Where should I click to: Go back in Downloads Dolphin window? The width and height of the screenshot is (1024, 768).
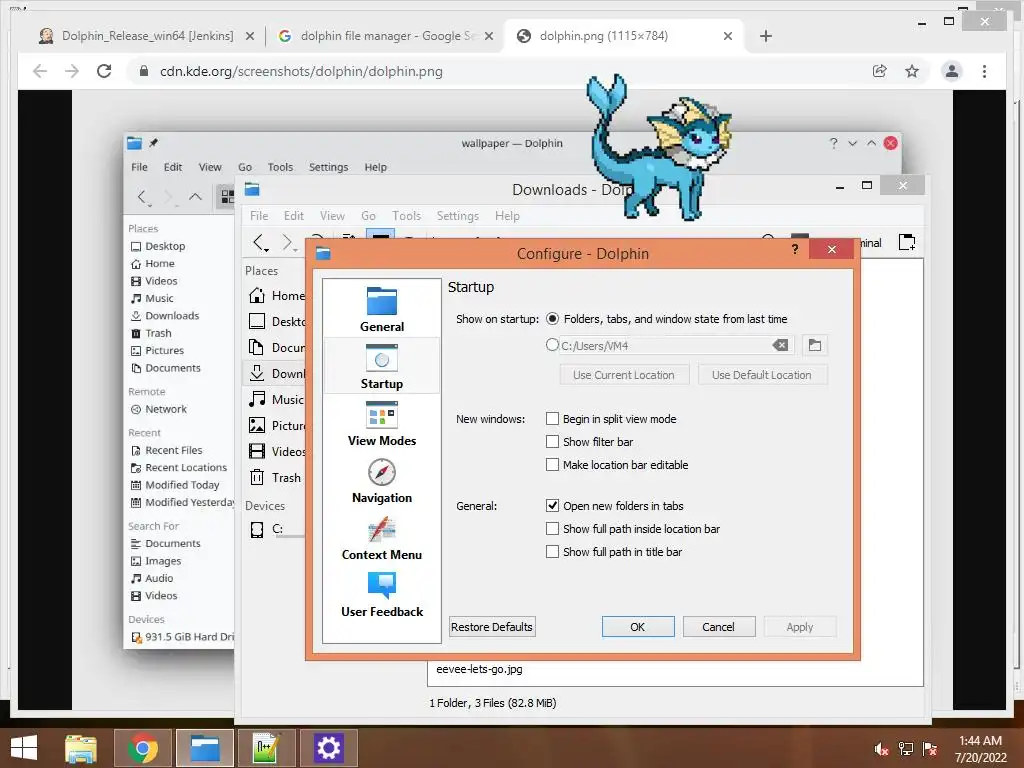[x=260, y=242]
